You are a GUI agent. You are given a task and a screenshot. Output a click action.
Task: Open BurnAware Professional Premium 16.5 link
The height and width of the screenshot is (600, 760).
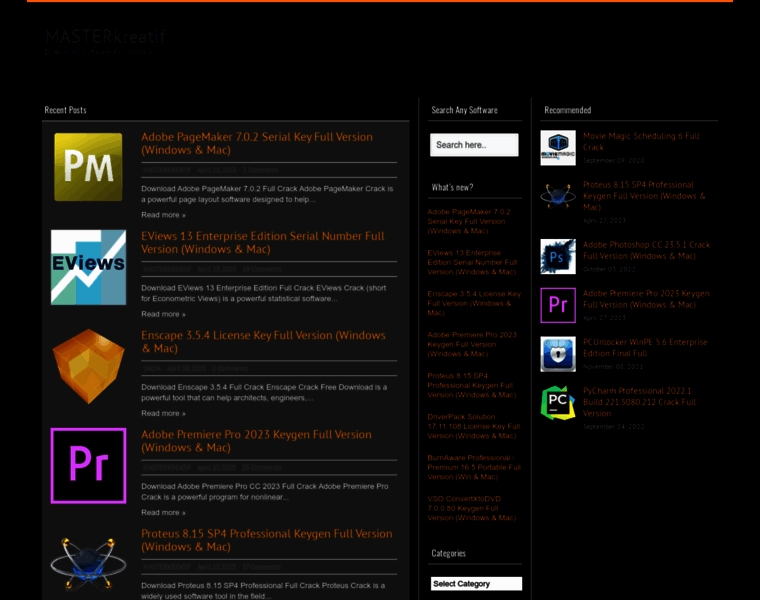(474, 467)
